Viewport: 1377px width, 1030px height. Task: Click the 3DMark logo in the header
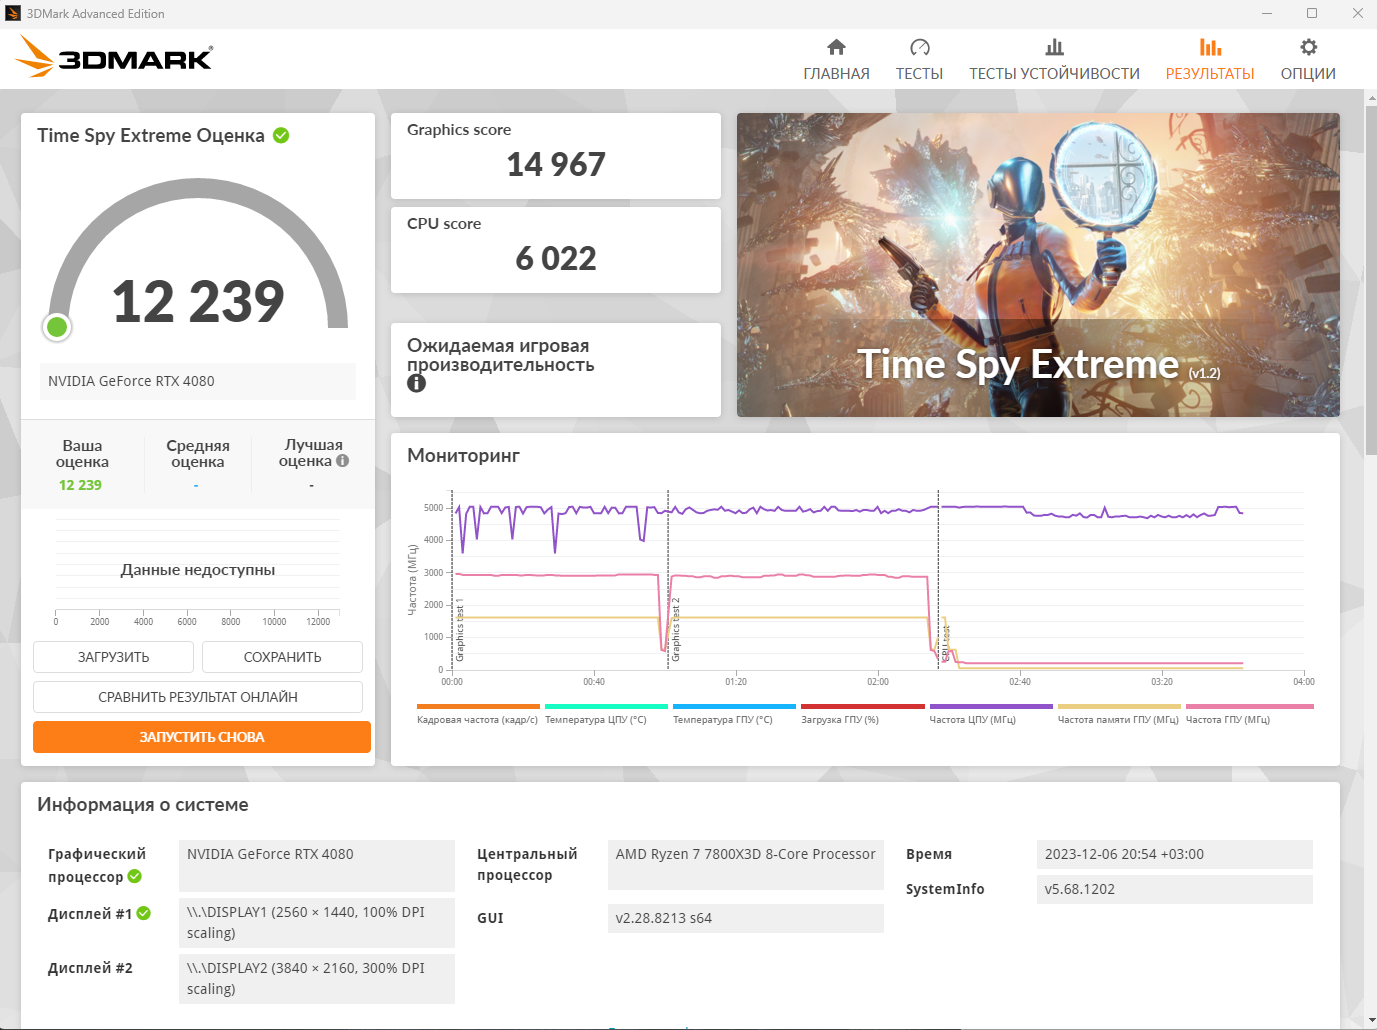tap(114, 57)
